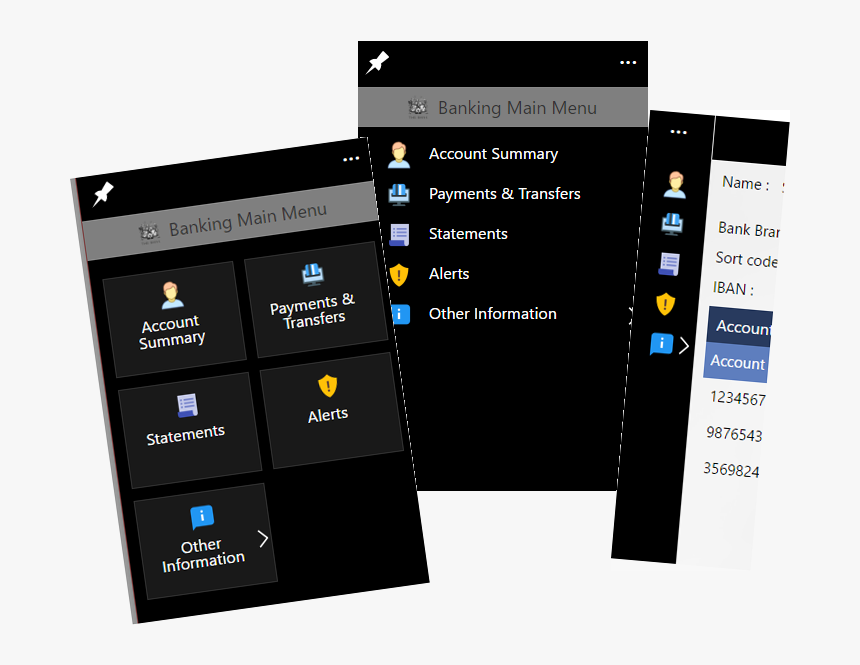This screenshot has width=860, height=665.
Task: Select Payments & Transfers in the list menu
Action: click(x=504, y=194)
